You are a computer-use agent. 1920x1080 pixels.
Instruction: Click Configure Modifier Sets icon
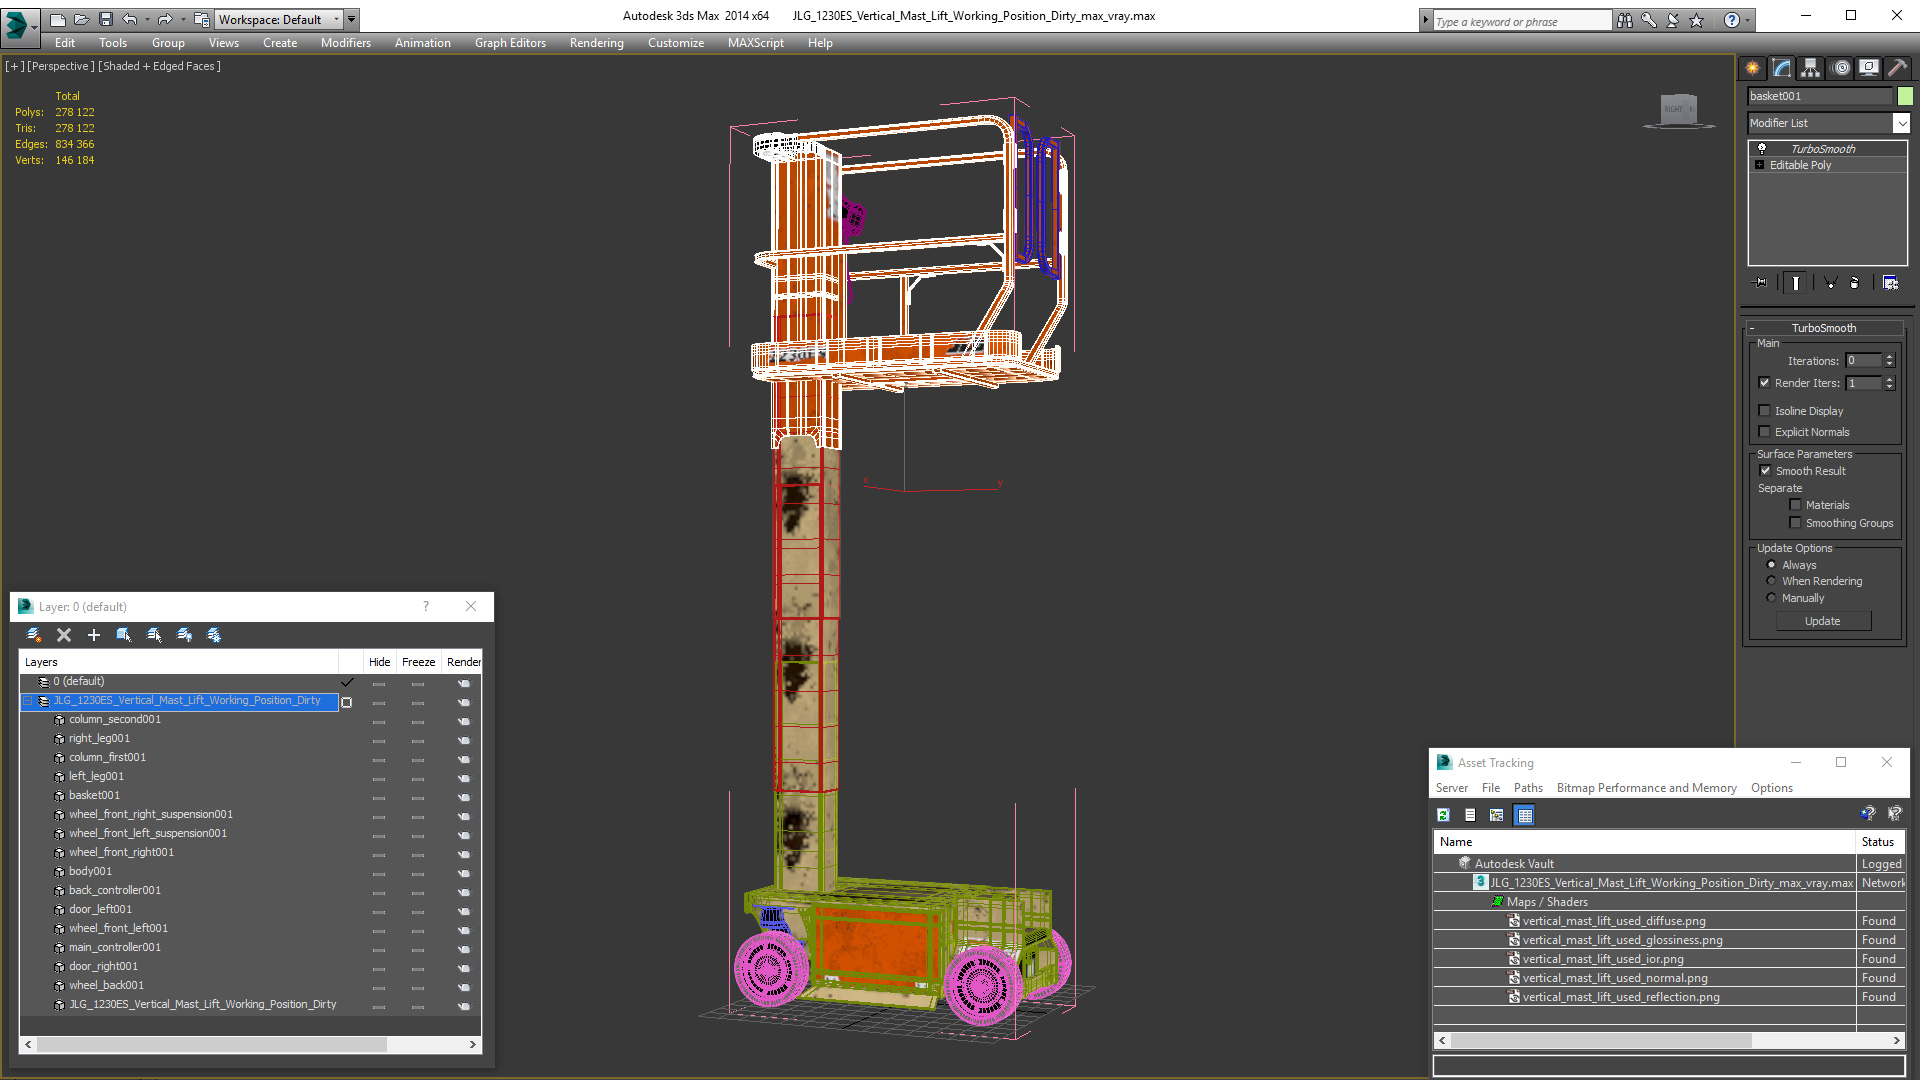(x=1890, y=283)
